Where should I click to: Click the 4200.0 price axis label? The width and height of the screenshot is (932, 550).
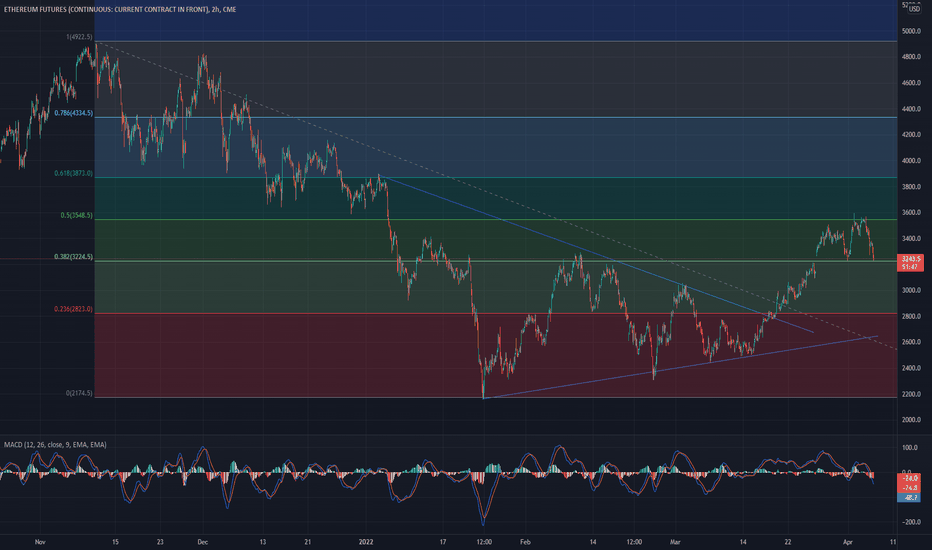(911, 135)
